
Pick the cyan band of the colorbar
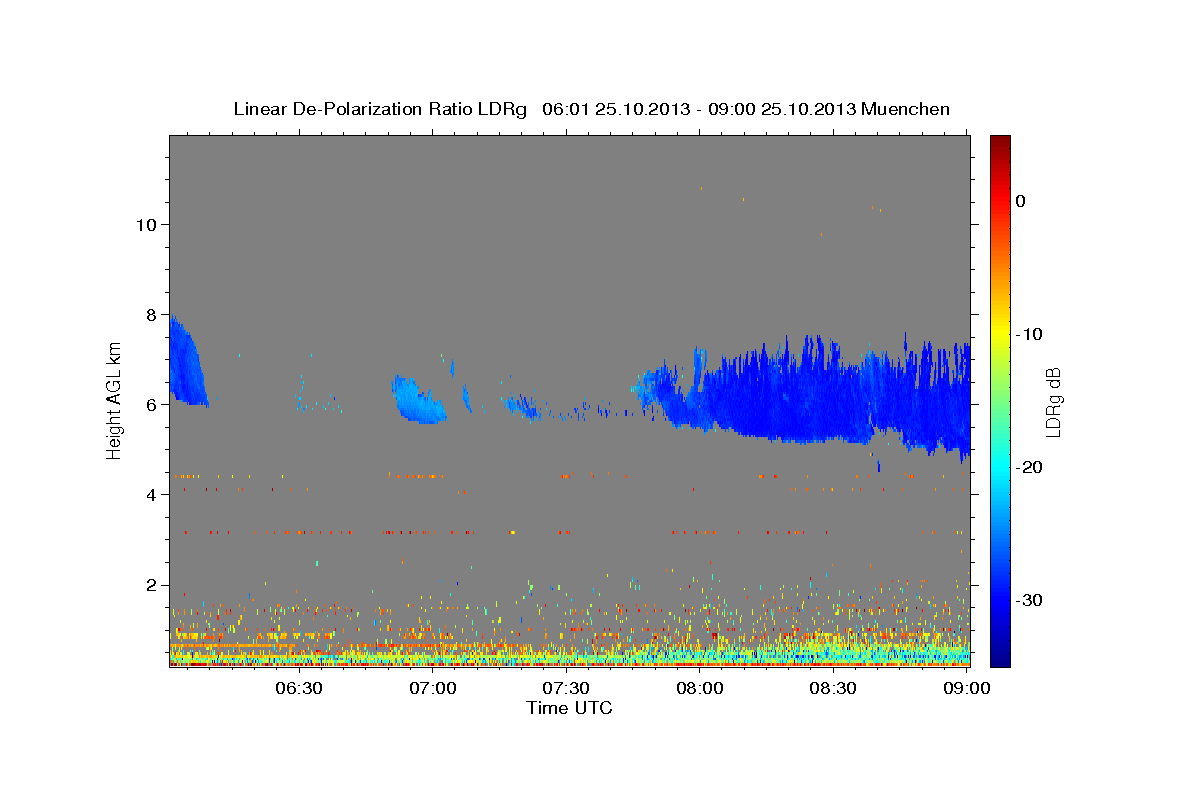(x=1000, y=465)
